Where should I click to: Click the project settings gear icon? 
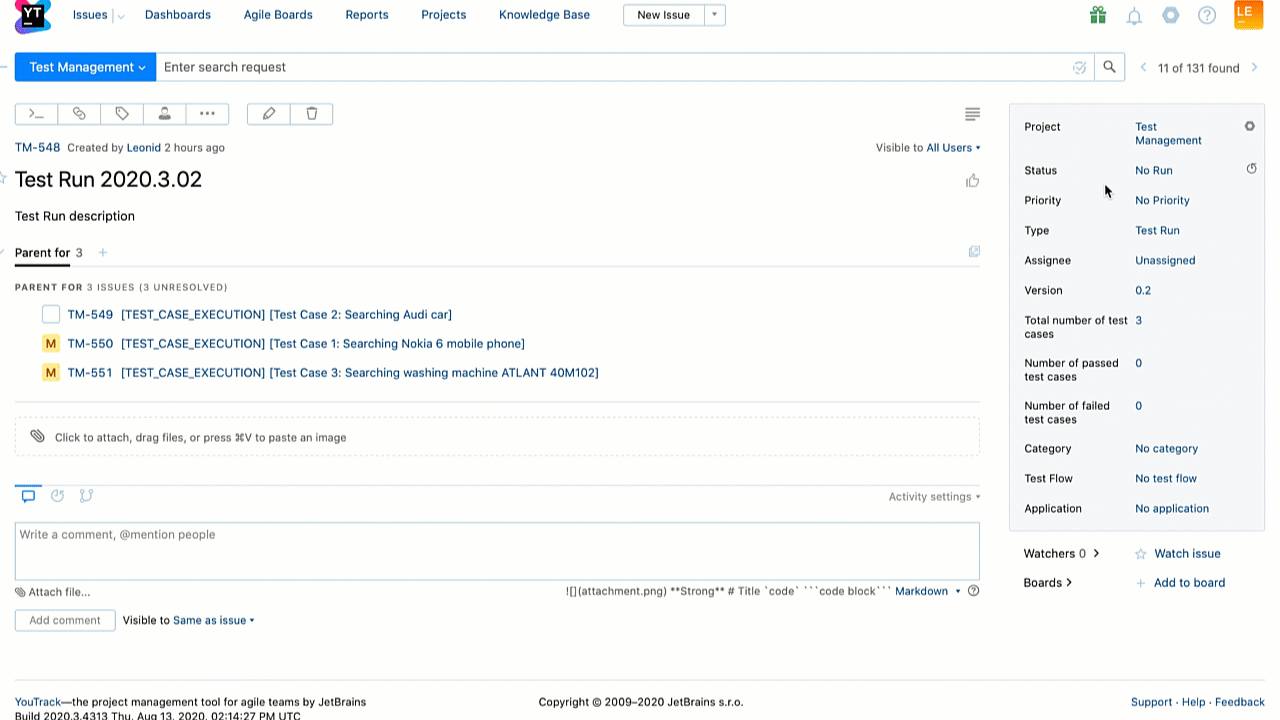point(1249,126)
